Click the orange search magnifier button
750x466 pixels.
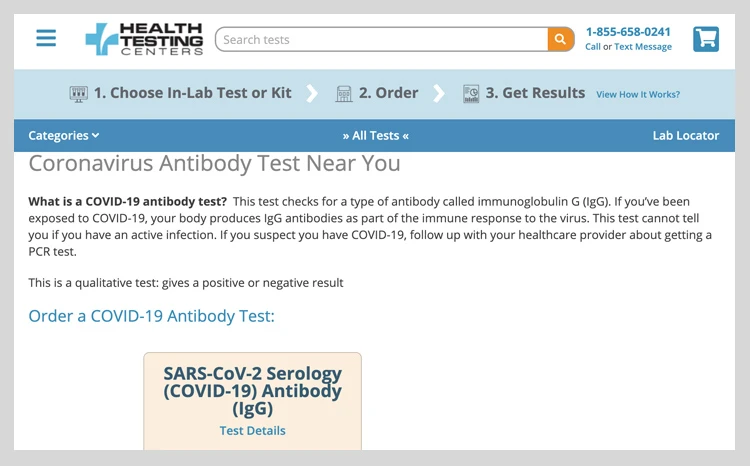pyautogui.click(x=561, y=40)
